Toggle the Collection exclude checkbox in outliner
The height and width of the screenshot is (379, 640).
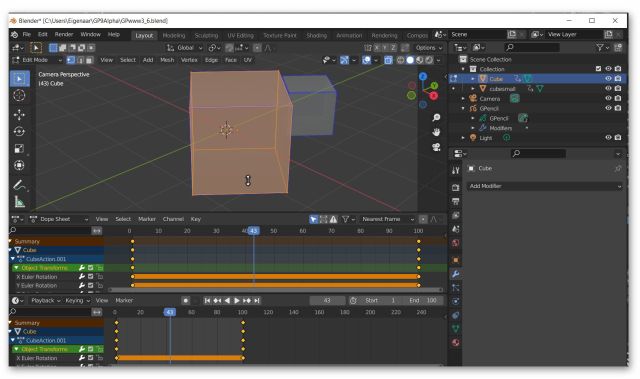pos(598,69)
